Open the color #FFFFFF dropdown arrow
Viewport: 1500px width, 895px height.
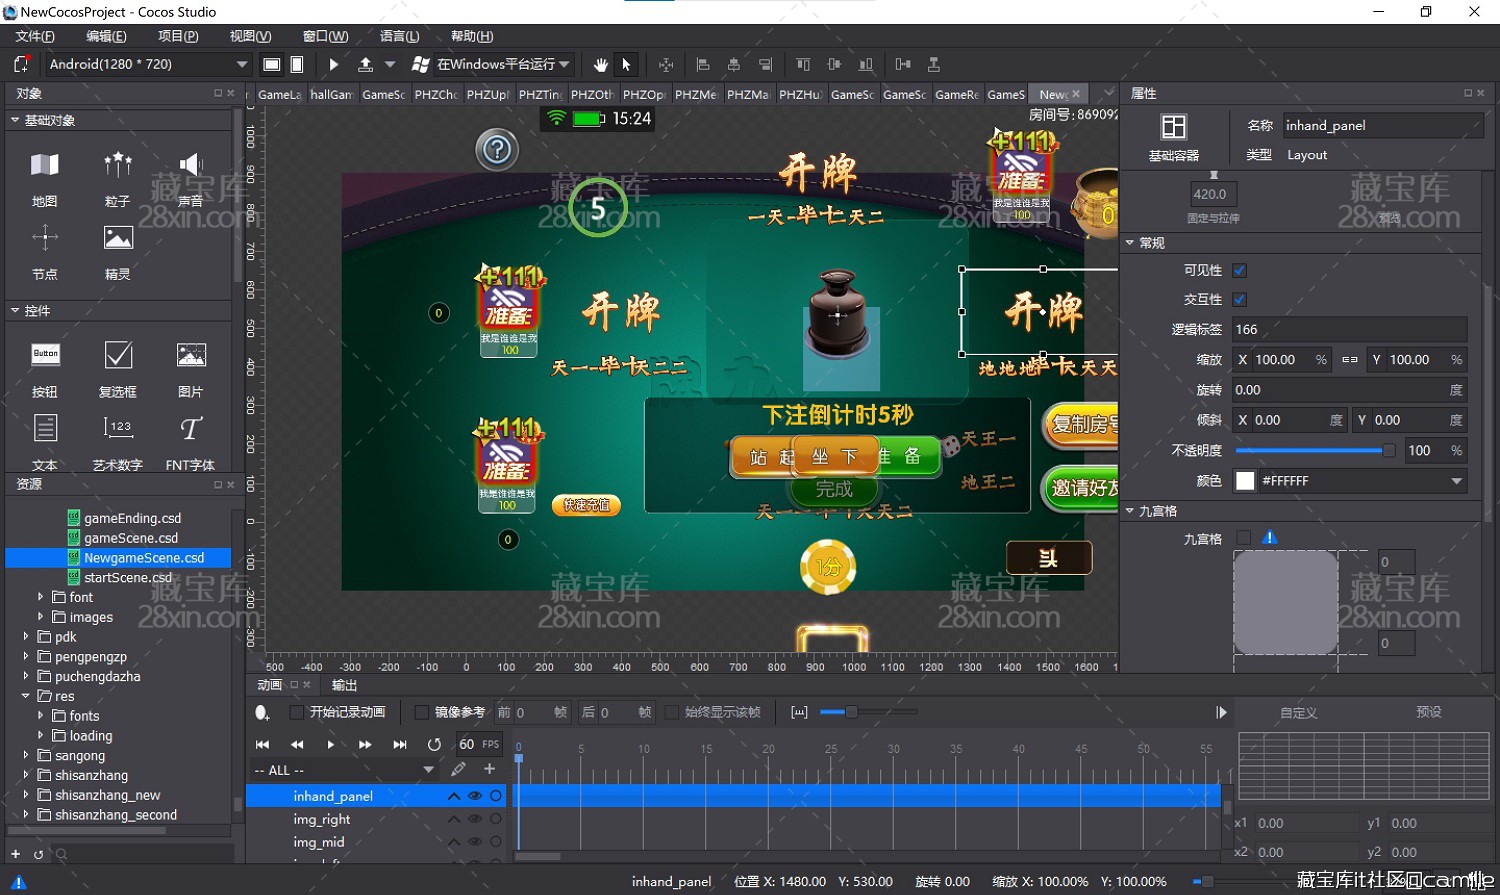1456,481
